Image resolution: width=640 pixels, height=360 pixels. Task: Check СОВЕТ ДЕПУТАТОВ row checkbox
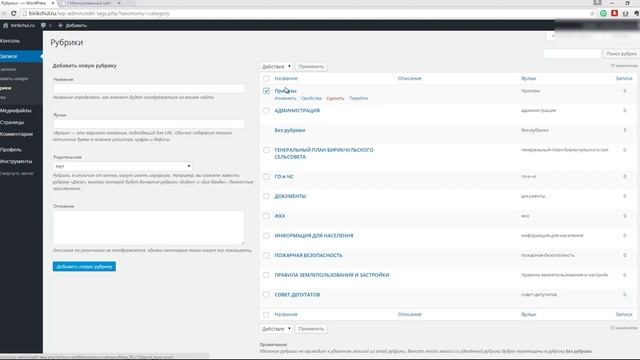click(x=266, y=295)
